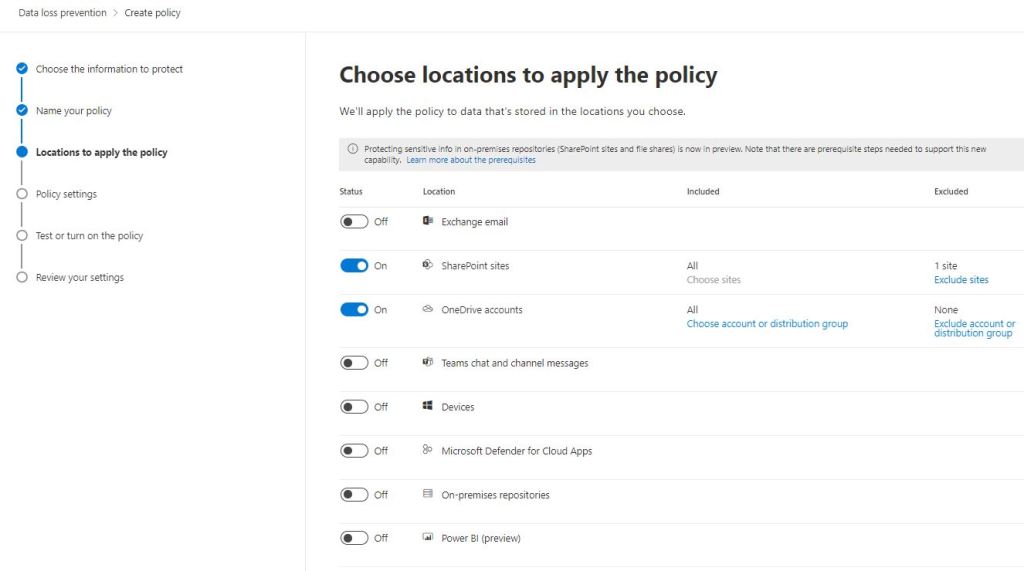Open the Exclude sites link
This screenshot has width=1024, height=571.
tap(961, 280)
